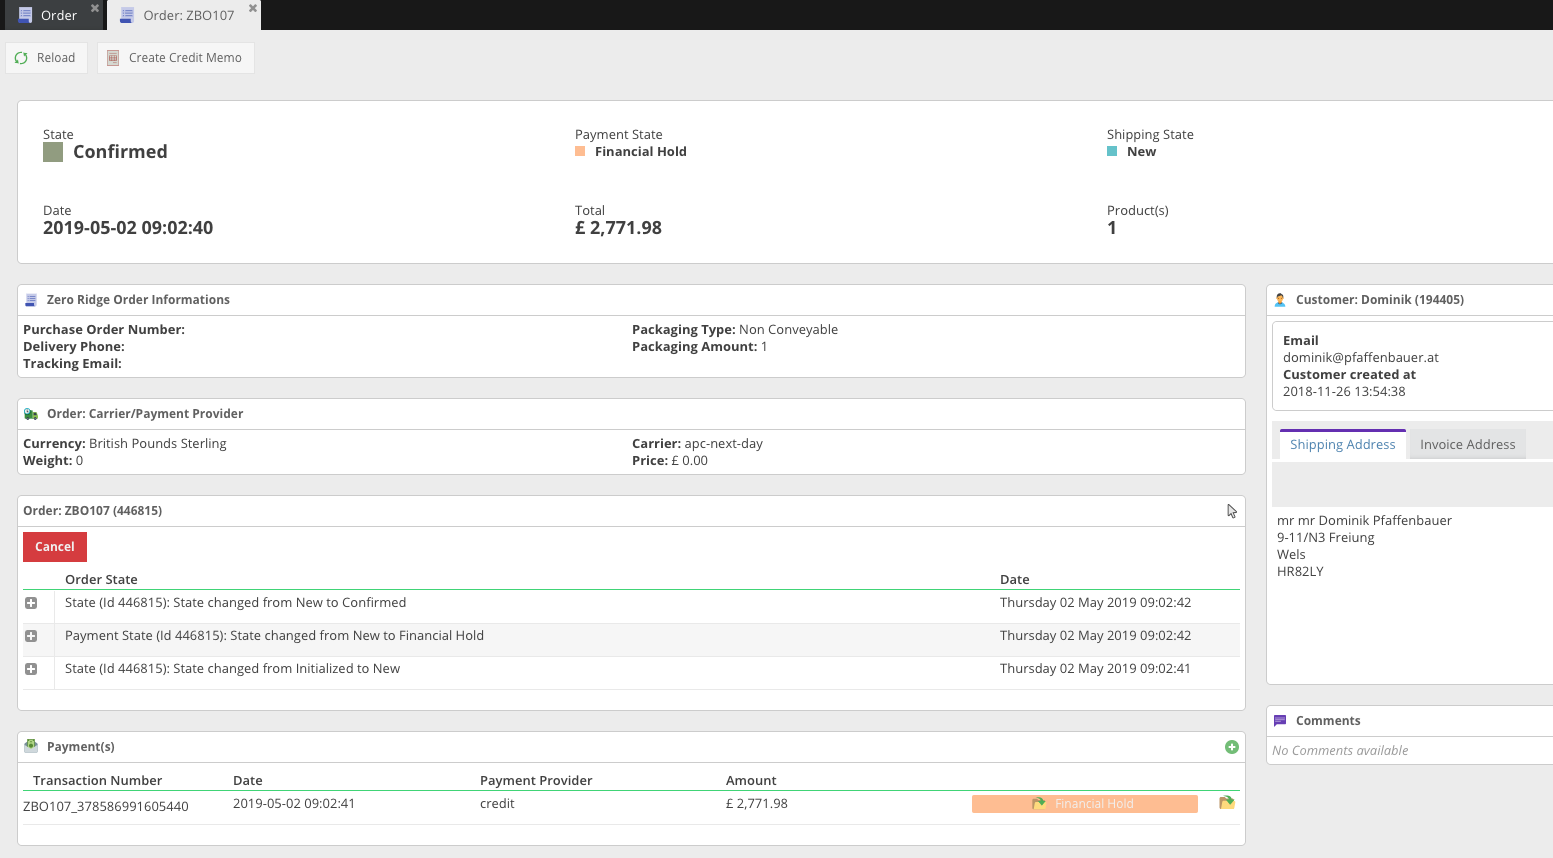Open the Invoice Address tab
This screenshot has height=858, width=1553.
pos(1467,445)
